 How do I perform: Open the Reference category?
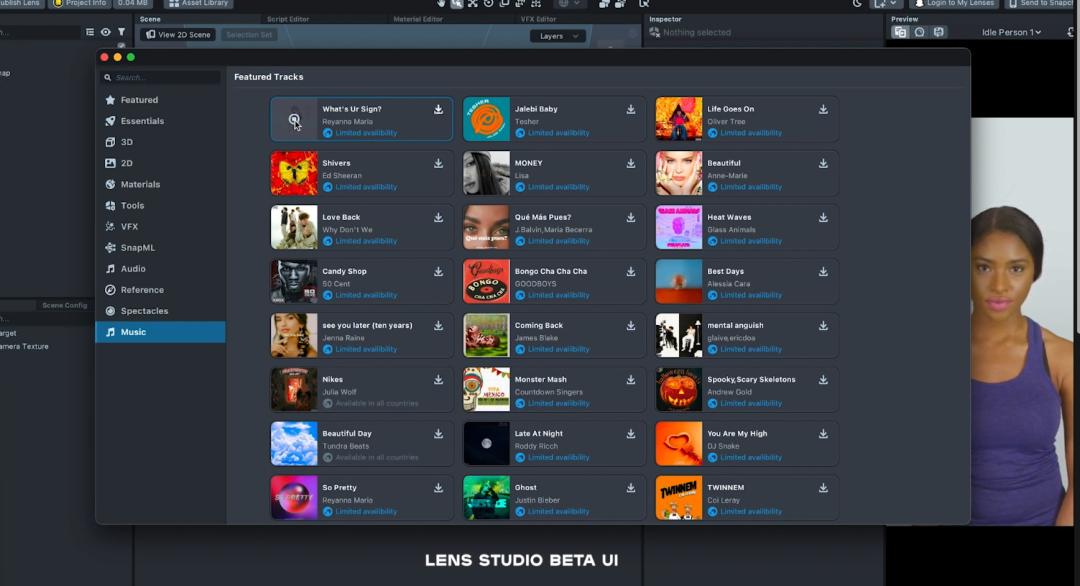coord(160,290)
